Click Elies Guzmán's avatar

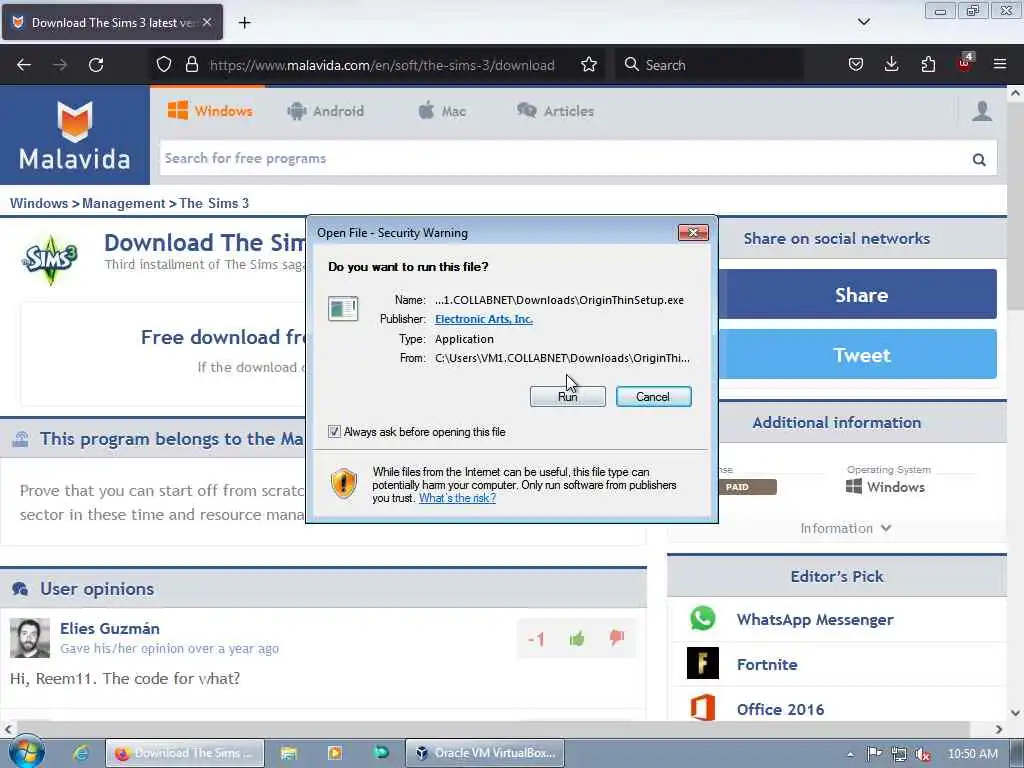[x=29, y=638]
